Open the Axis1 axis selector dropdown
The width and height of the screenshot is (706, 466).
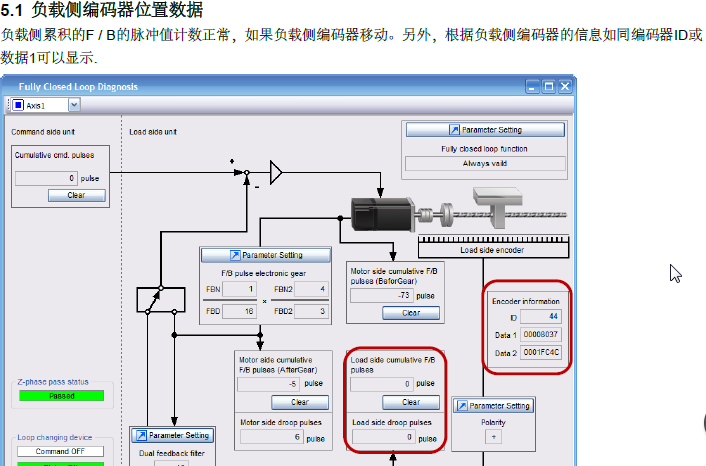[74, 105]
